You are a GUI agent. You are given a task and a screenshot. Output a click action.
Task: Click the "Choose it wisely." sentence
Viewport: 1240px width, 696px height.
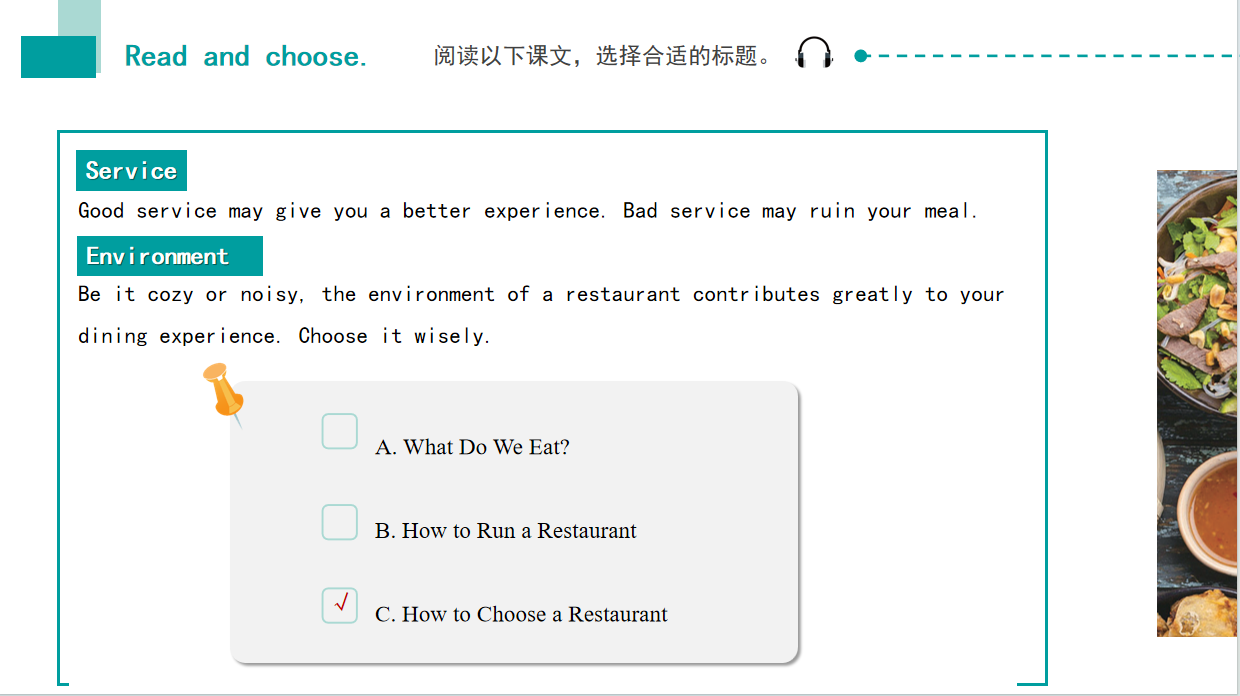pyautogui.click(x=394, y=336)
